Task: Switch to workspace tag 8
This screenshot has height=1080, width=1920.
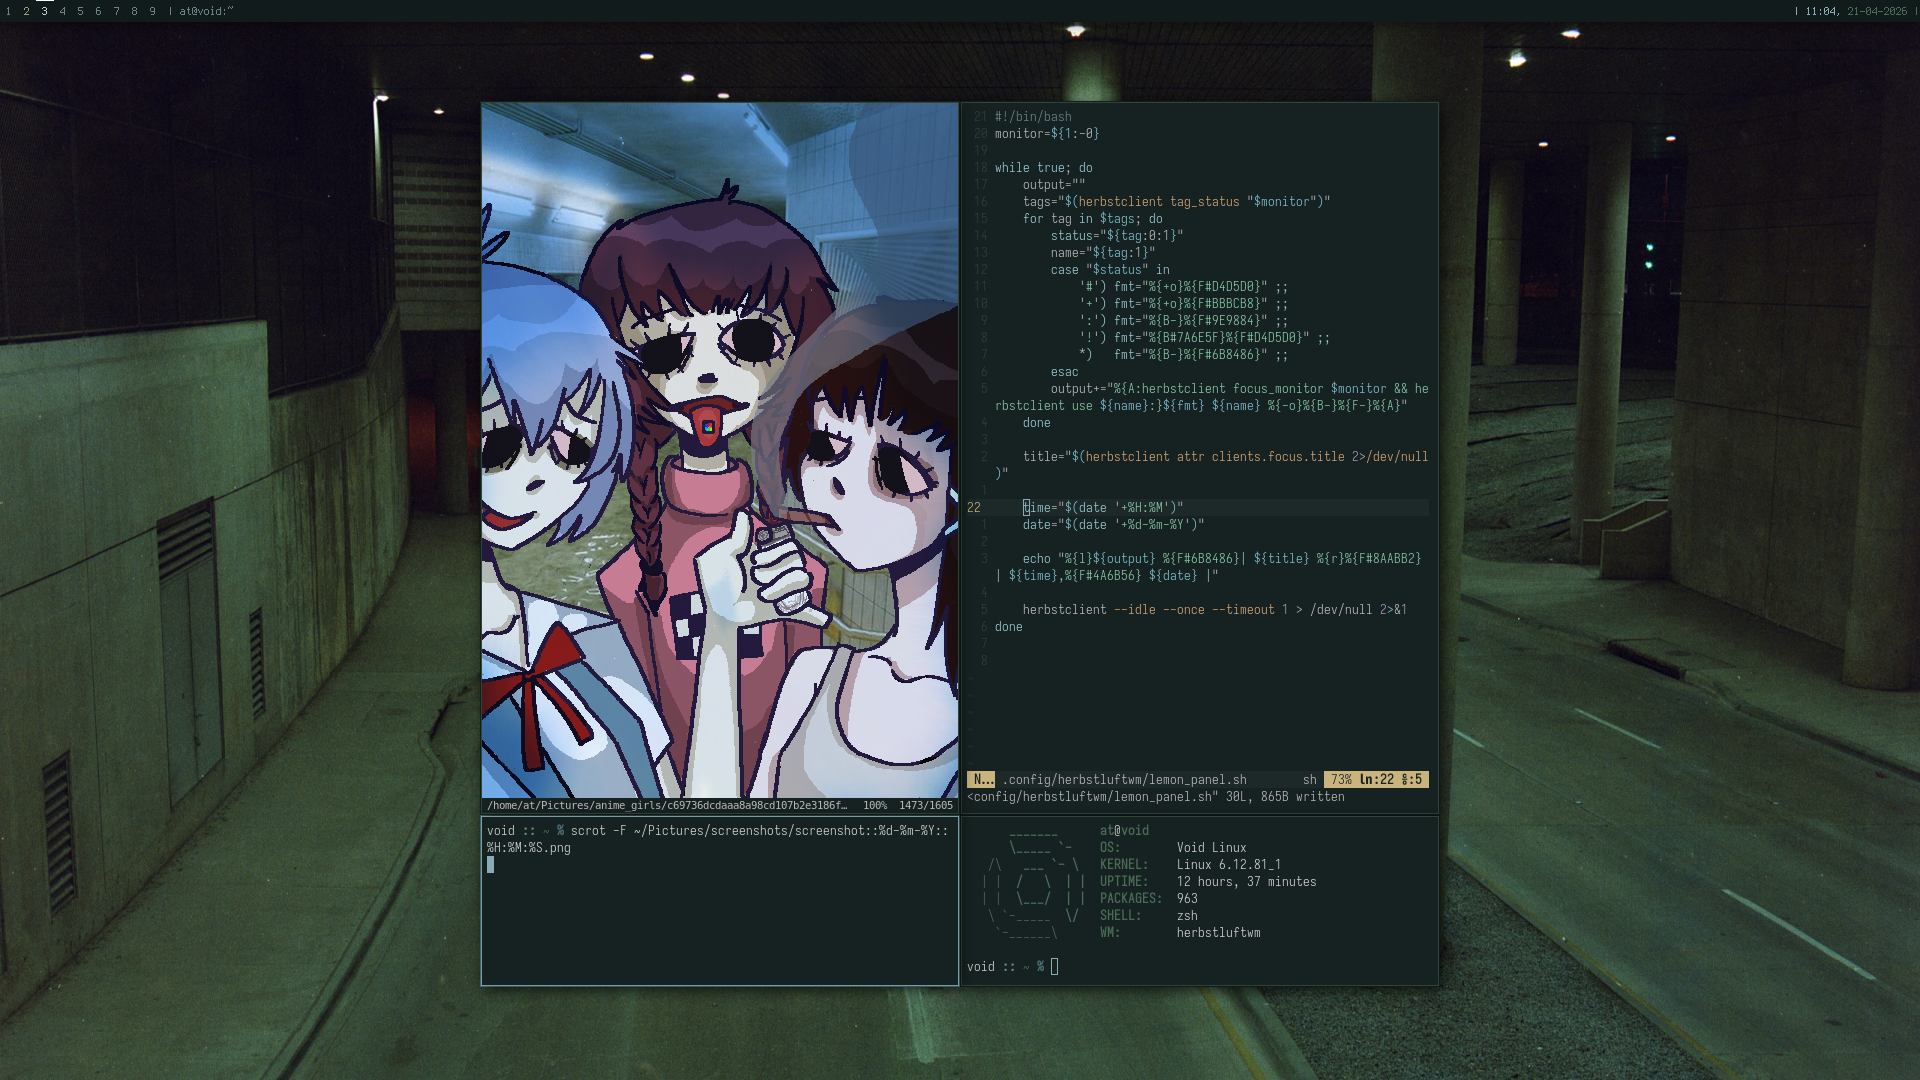Action: tap(134, 11)
